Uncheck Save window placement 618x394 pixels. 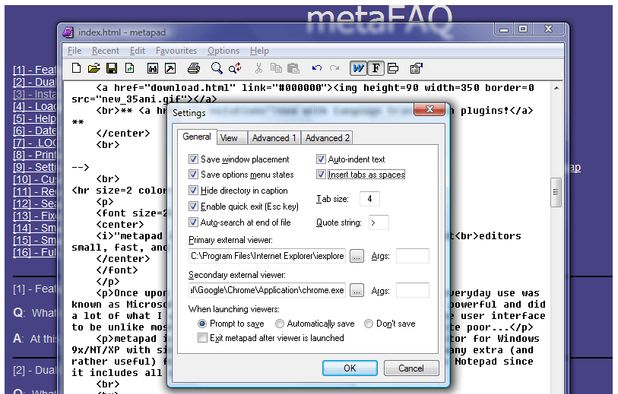(193, 159)
